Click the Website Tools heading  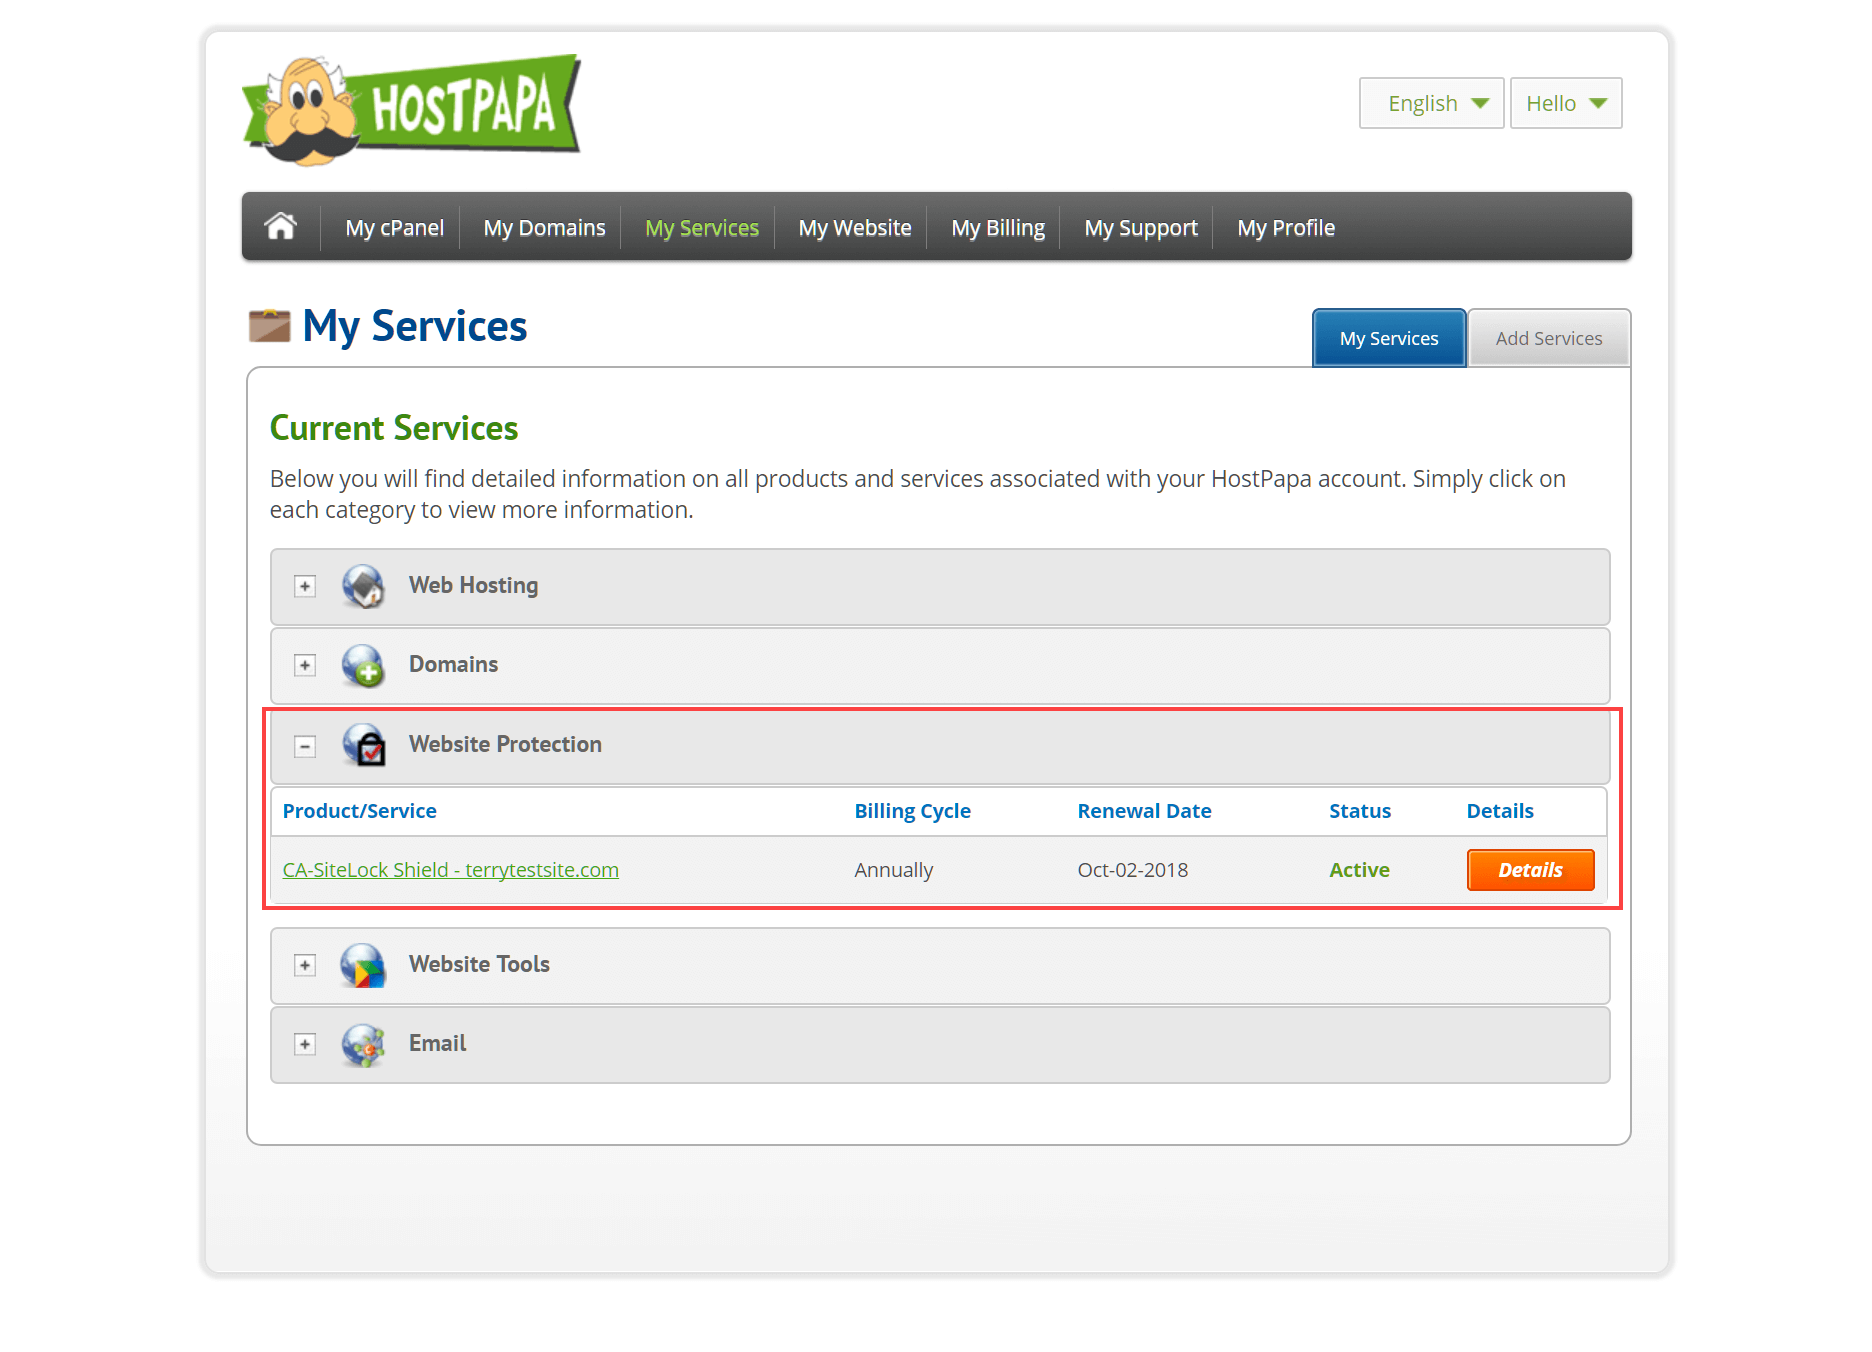coord(479,965)
